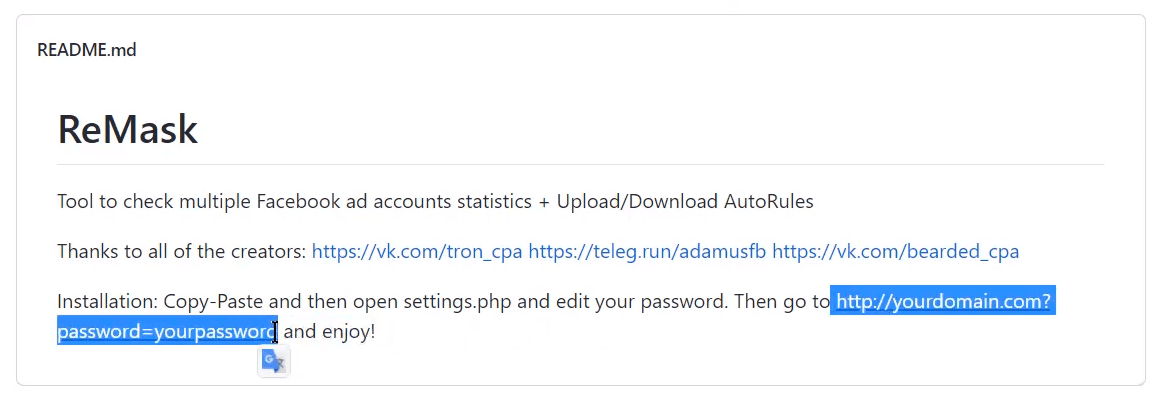
Task: Click the "and enjoy!" text
Action: point(330,331)
